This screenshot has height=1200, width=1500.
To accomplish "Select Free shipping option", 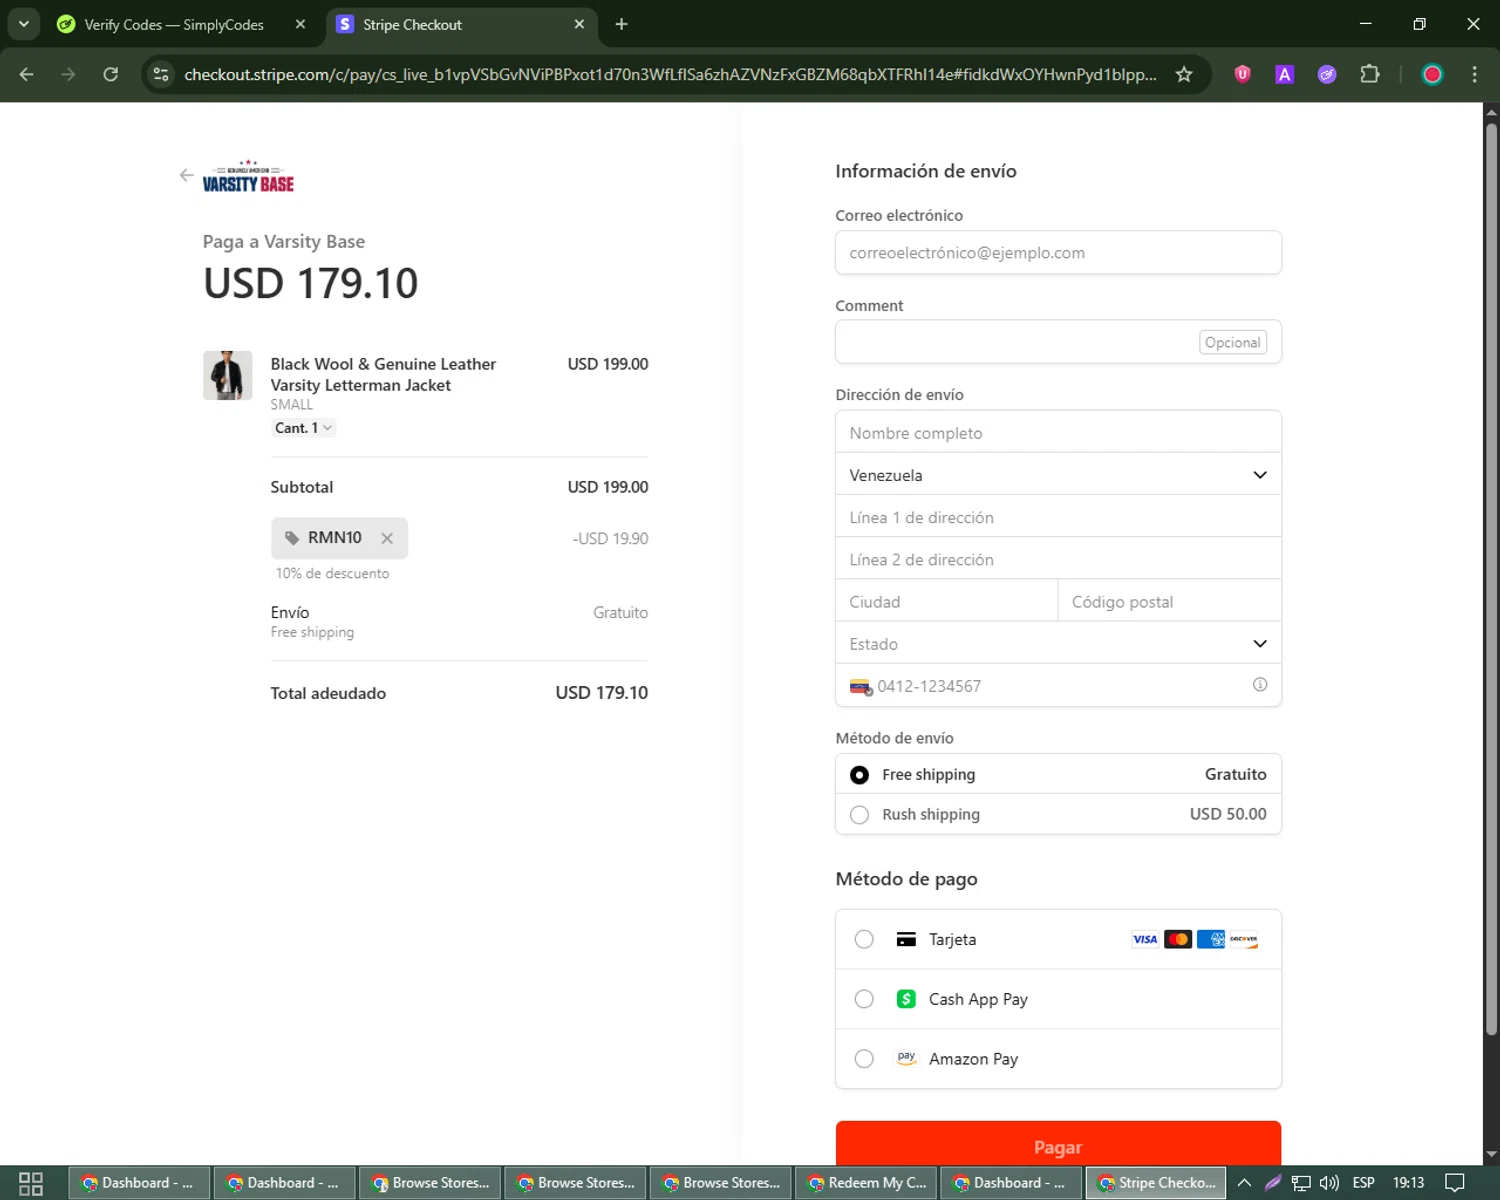I will [x=1058, y=774].
